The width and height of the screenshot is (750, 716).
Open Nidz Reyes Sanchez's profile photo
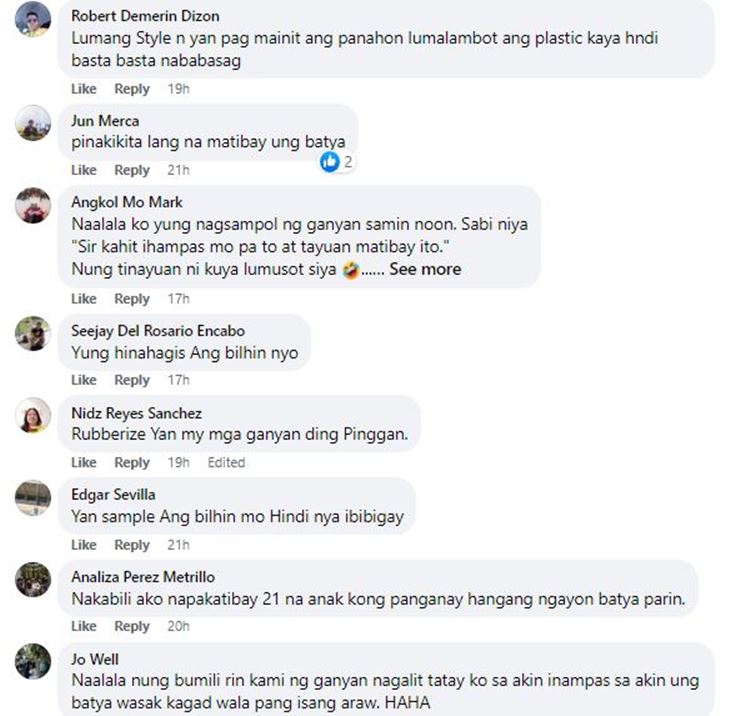33,415
